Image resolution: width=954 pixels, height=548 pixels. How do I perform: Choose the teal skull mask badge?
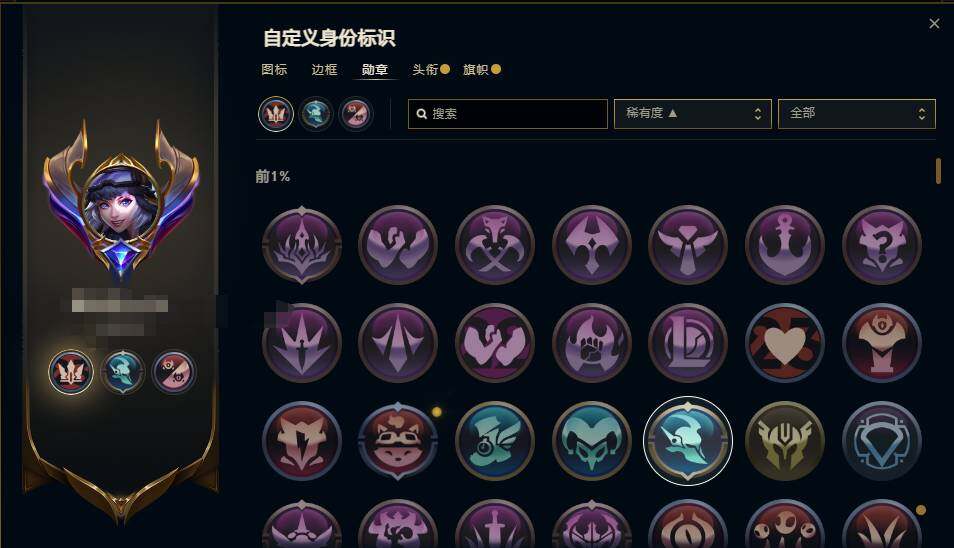[591, 441]
